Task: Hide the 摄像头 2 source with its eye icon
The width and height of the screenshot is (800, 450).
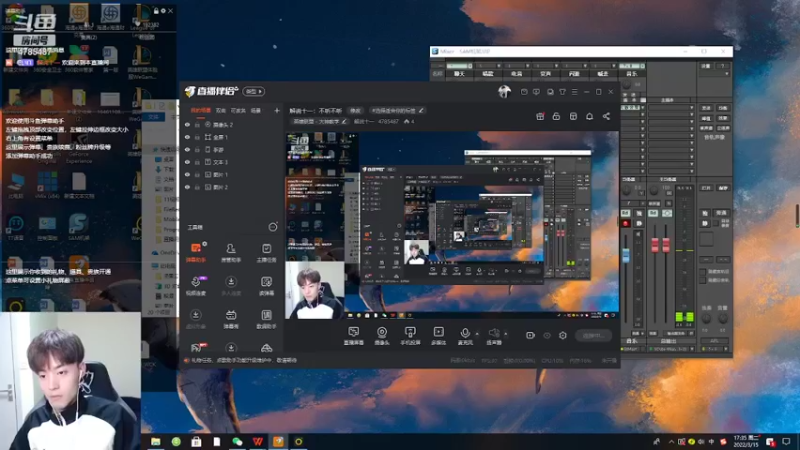Action: 187,124
